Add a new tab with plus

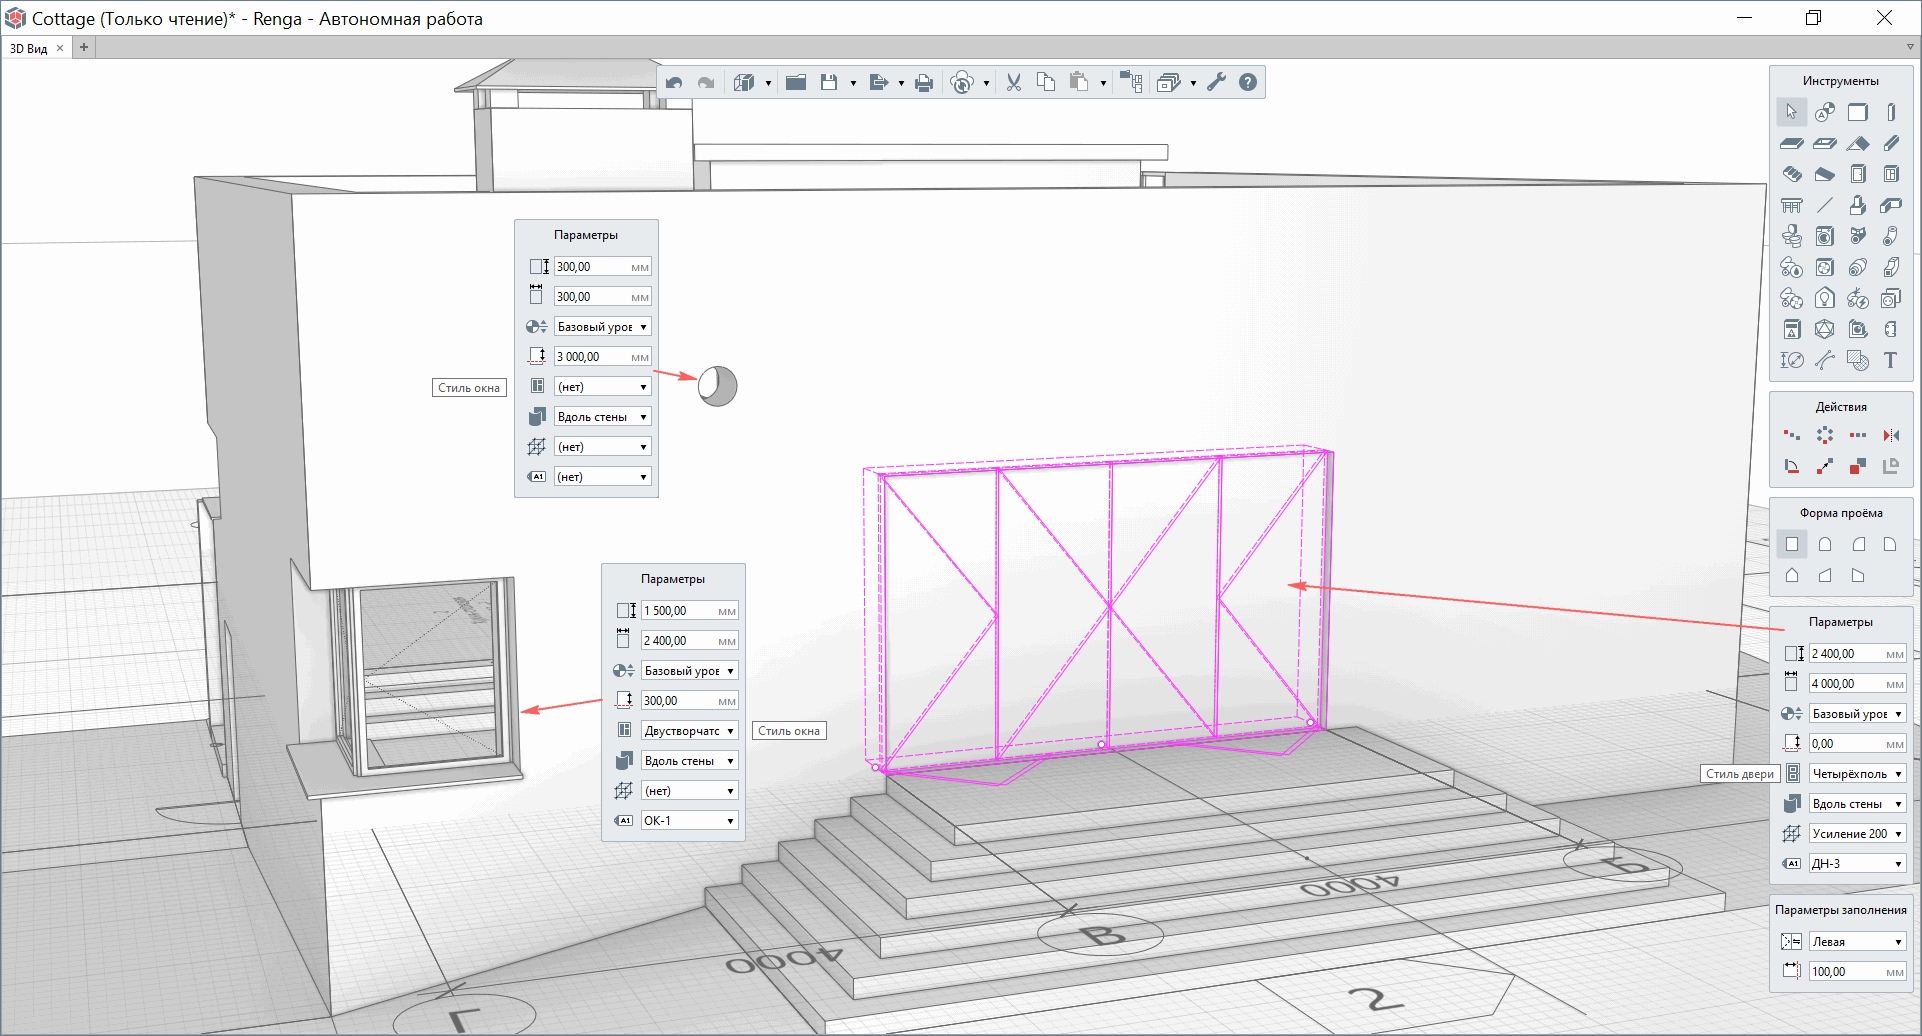[84, 47]
